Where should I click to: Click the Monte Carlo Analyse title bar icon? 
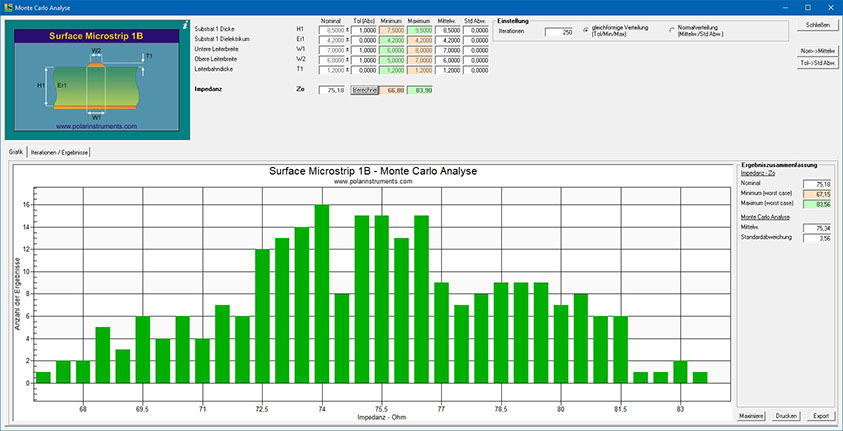tap(8, 7)
